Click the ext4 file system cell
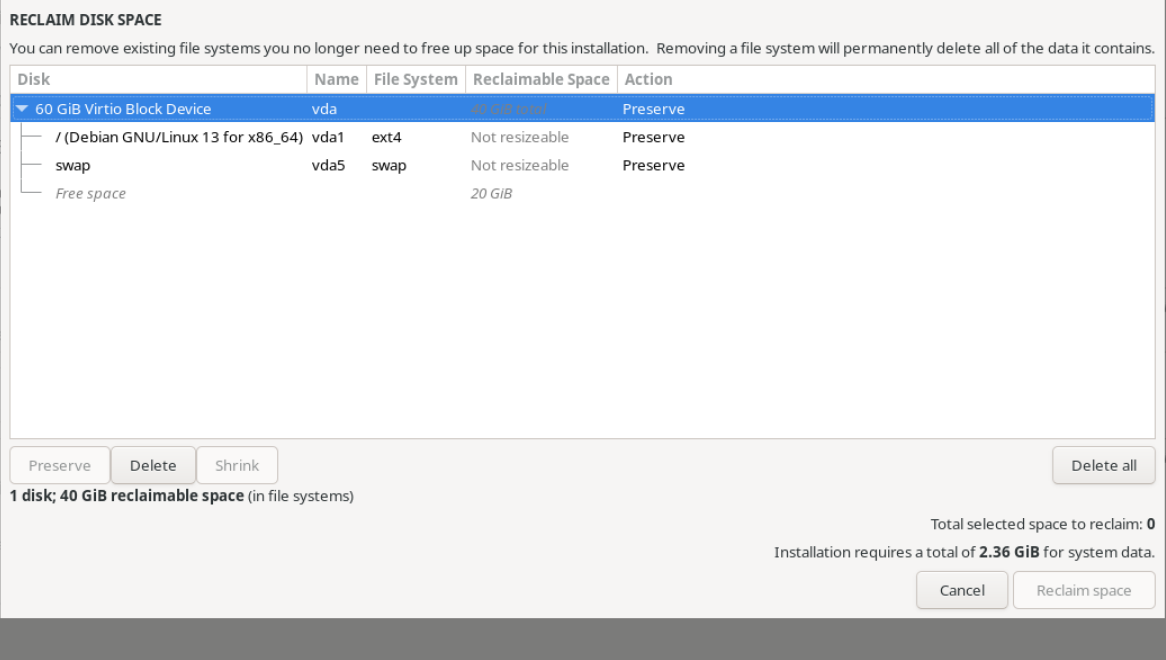This screenshot has height=660, width=1166. pos(387,137)
